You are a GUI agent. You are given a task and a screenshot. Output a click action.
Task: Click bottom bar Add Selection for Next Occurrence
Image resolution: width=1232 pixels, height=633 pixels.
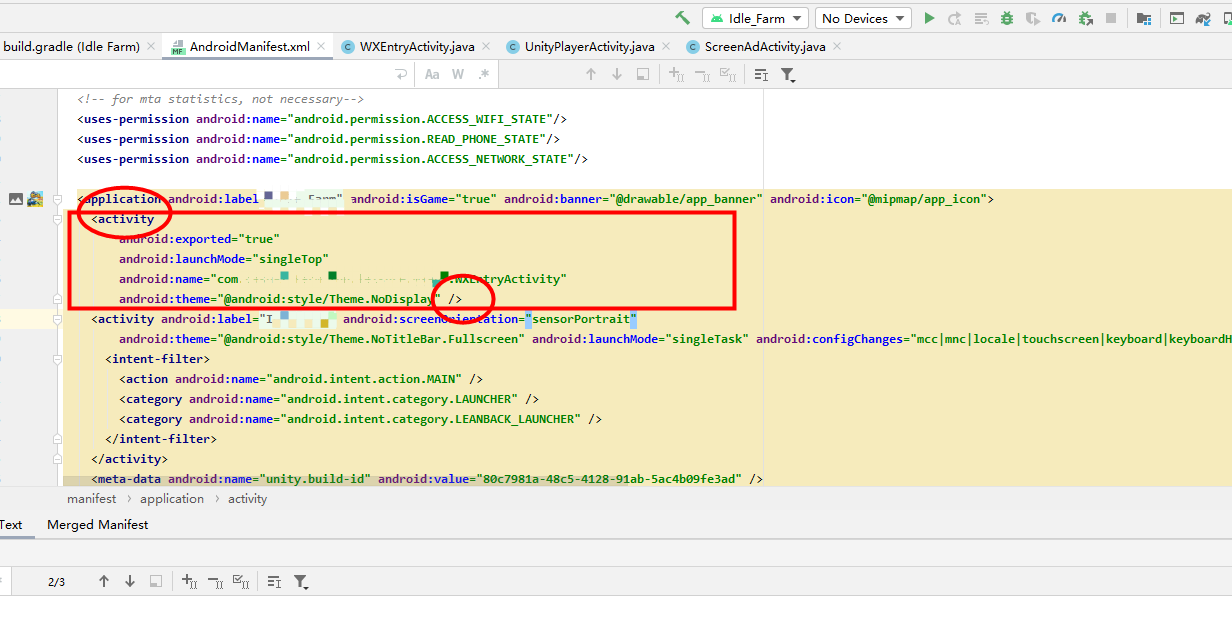click(x=189, y=581)
